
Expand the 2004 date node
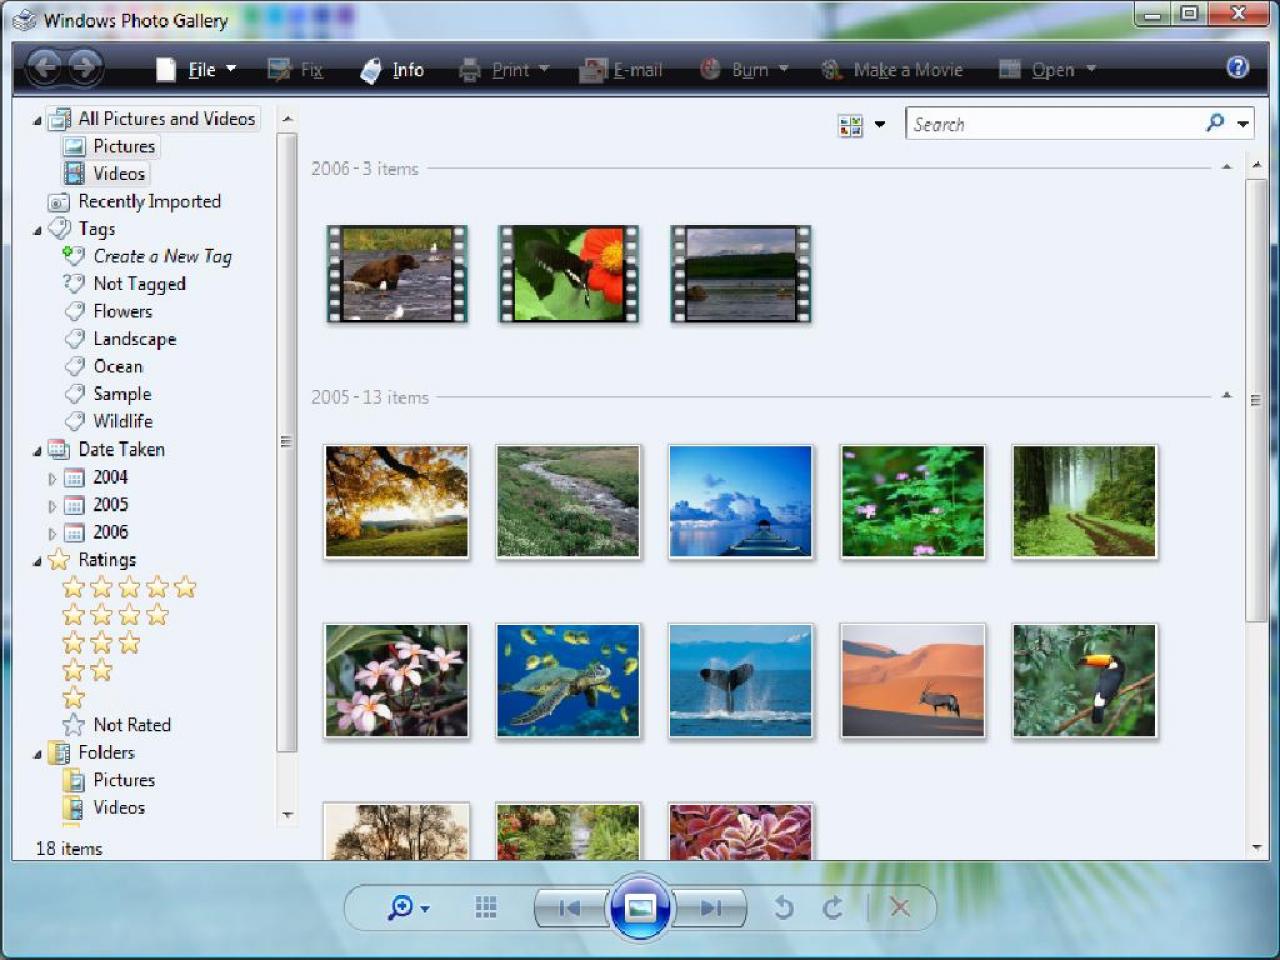tap(52, 478)
